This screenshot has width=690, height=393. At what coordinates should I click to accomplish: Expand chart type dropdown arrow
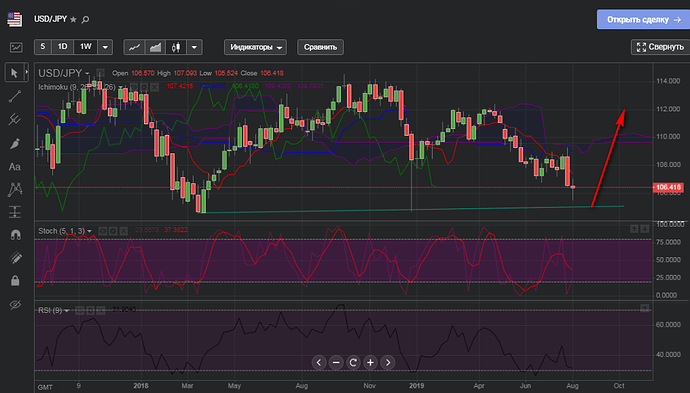(x=194, y=47)
